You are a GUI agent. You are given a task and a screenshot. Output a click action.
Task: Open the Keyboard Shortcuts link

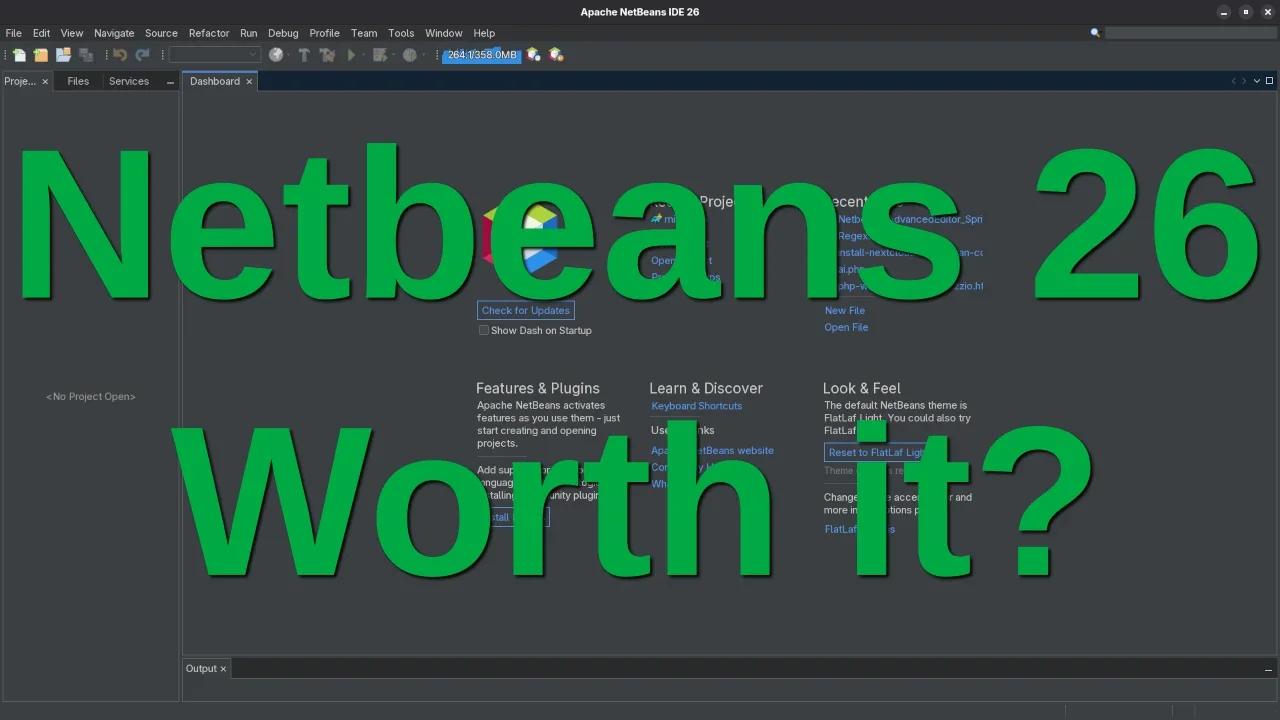coord(696,406)
